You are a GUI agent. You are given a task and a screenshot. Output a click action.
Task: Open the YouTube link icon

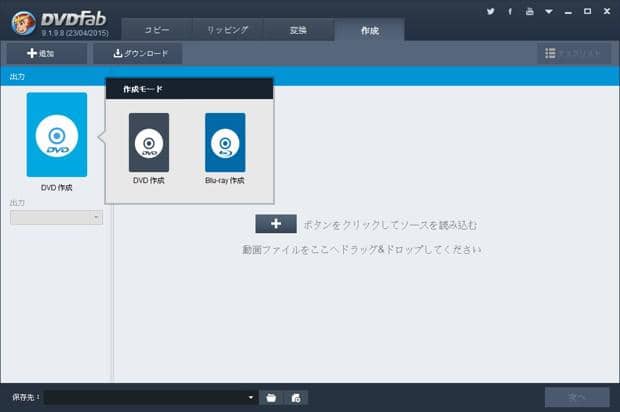[x=529, y=11]
